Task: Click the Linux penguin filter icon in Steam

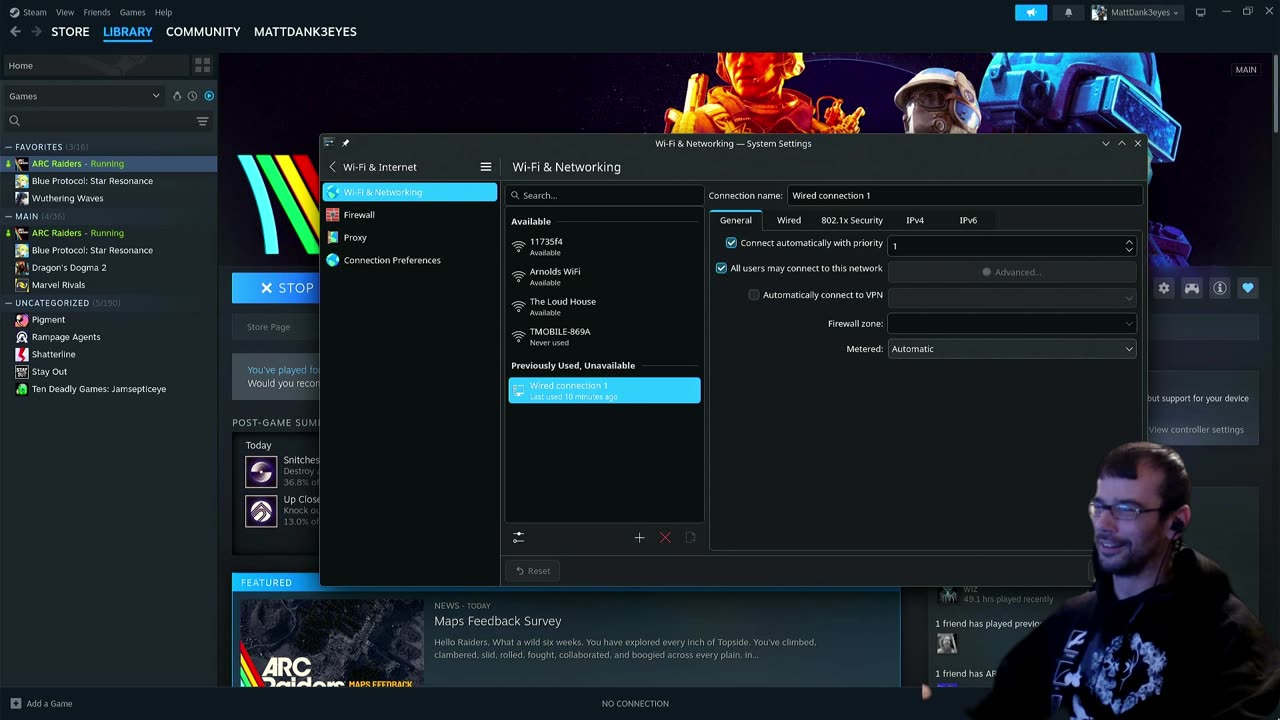Action: tap(177, 96)
